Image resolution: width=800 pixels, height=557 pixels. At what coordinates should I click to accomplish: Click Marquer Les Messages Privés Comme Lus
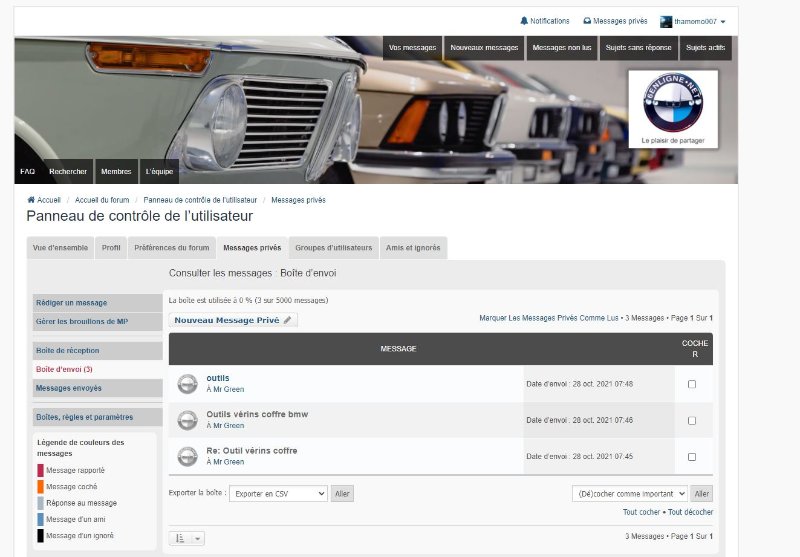tap(549, 318)
